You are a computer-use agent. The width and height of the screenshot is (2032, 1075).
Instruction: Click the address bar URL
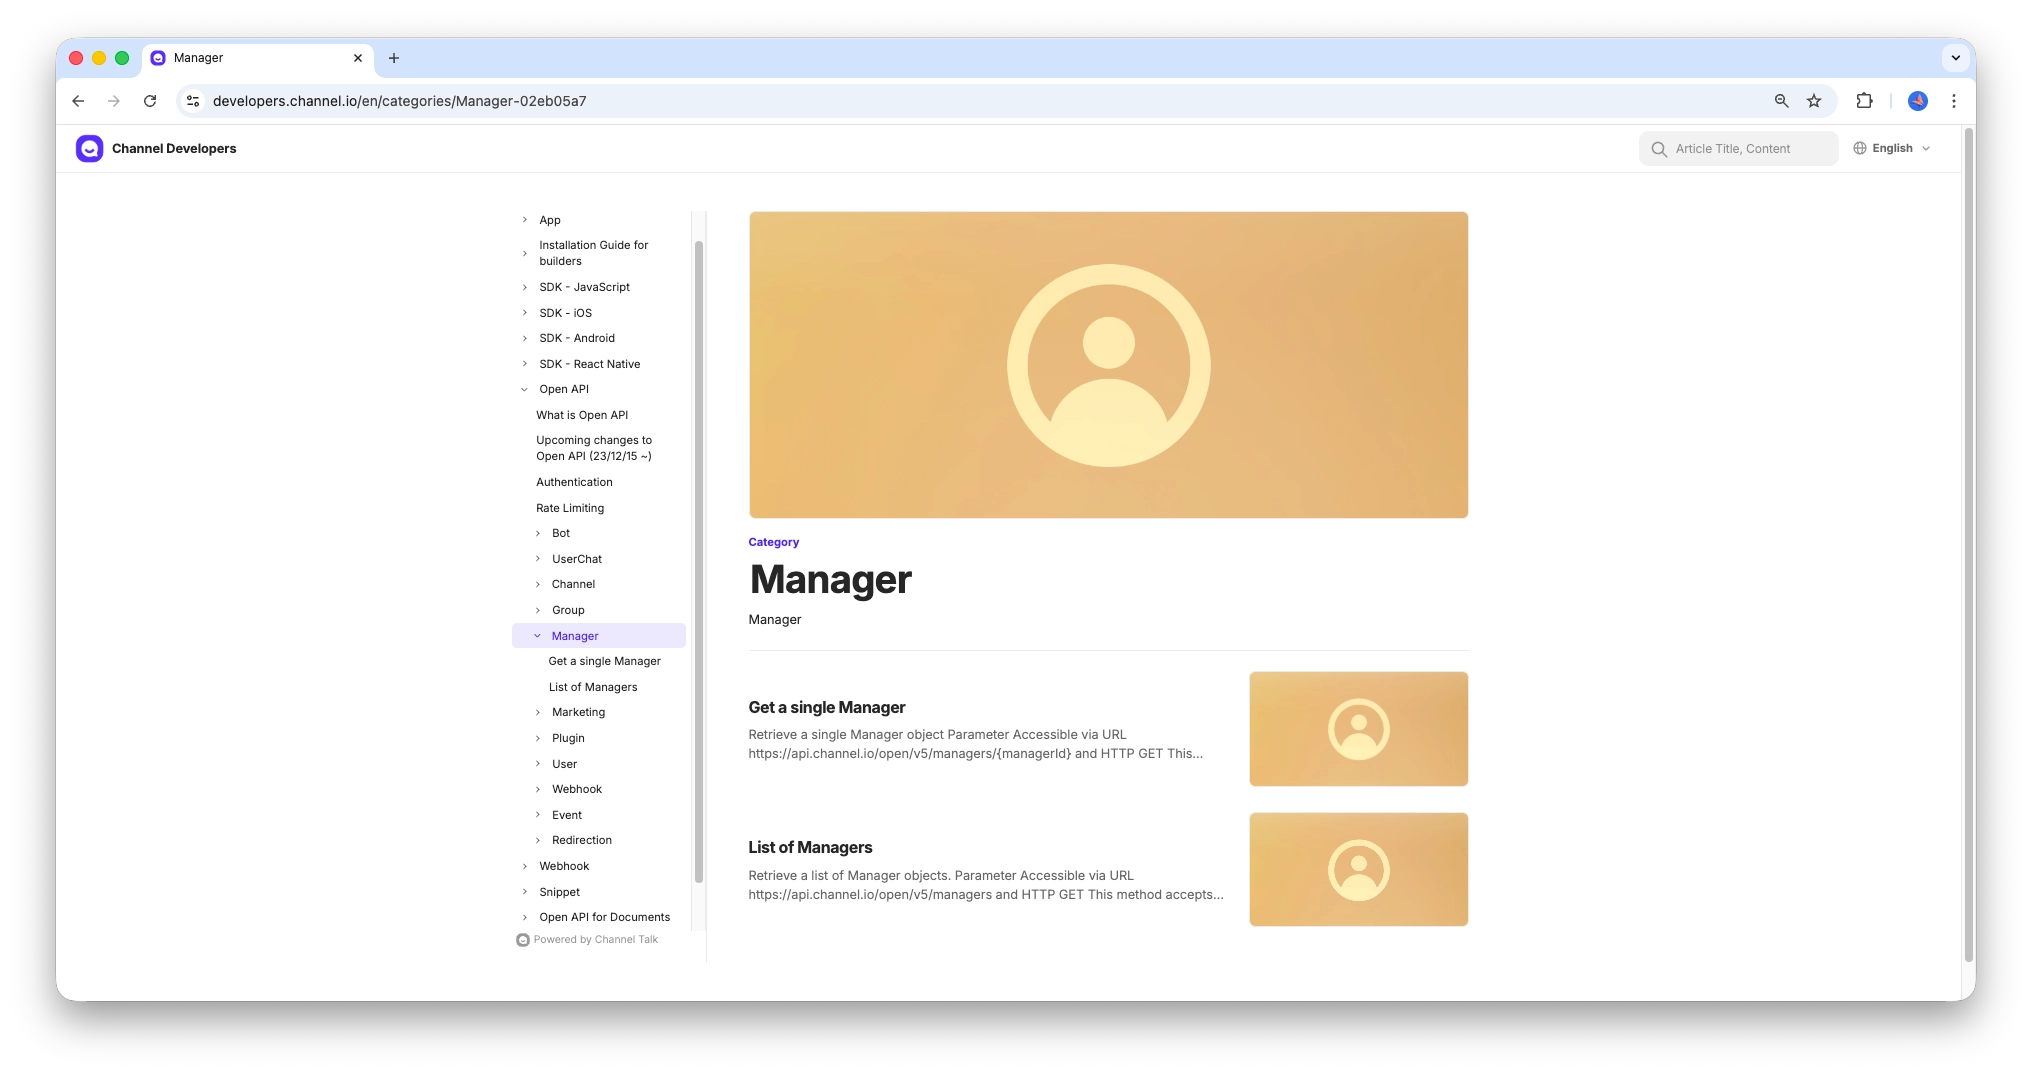click(399, 101)
